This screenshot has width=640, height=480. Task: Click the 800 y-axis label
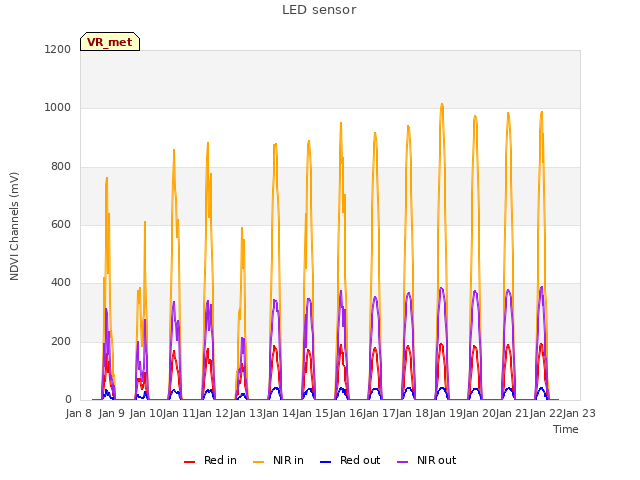click(61, 167)
